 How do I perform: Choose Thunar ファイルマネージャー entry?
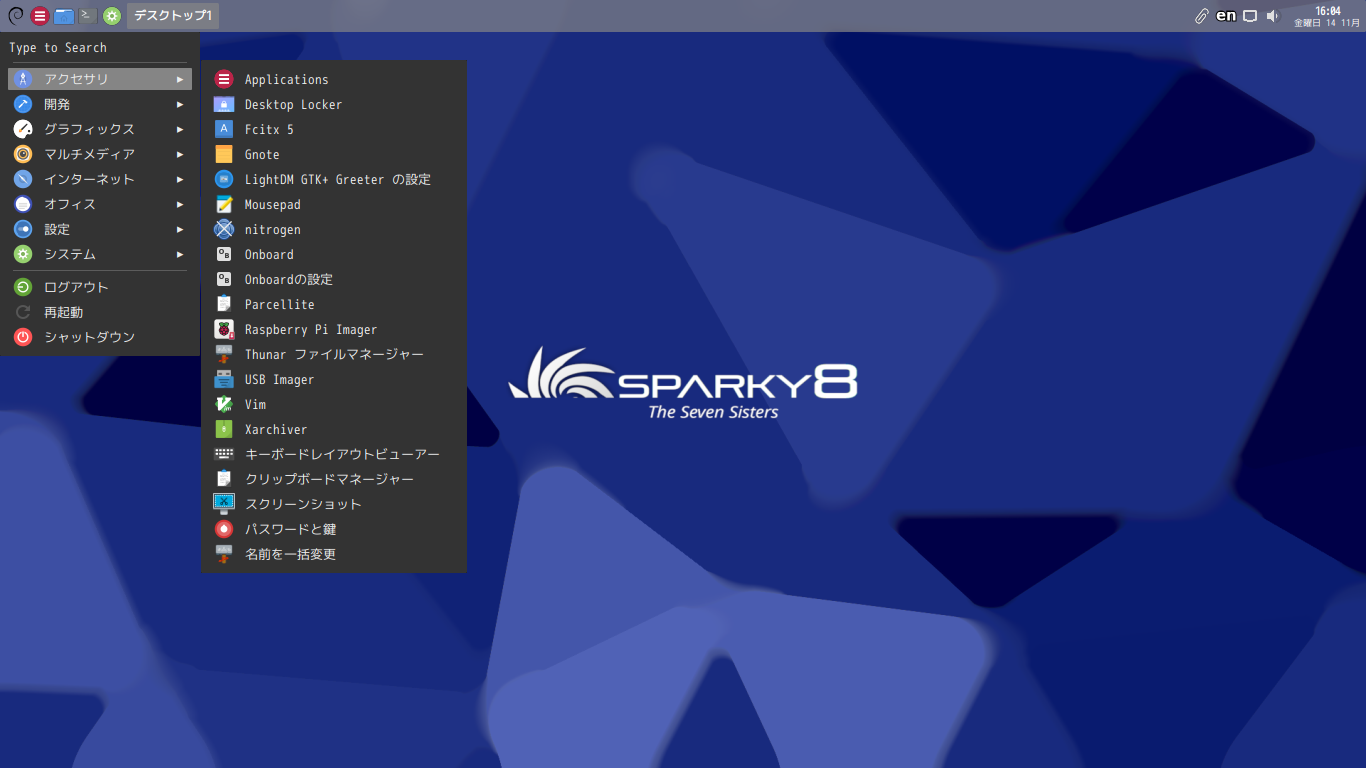pyautogui.click(x=334, y=354)
